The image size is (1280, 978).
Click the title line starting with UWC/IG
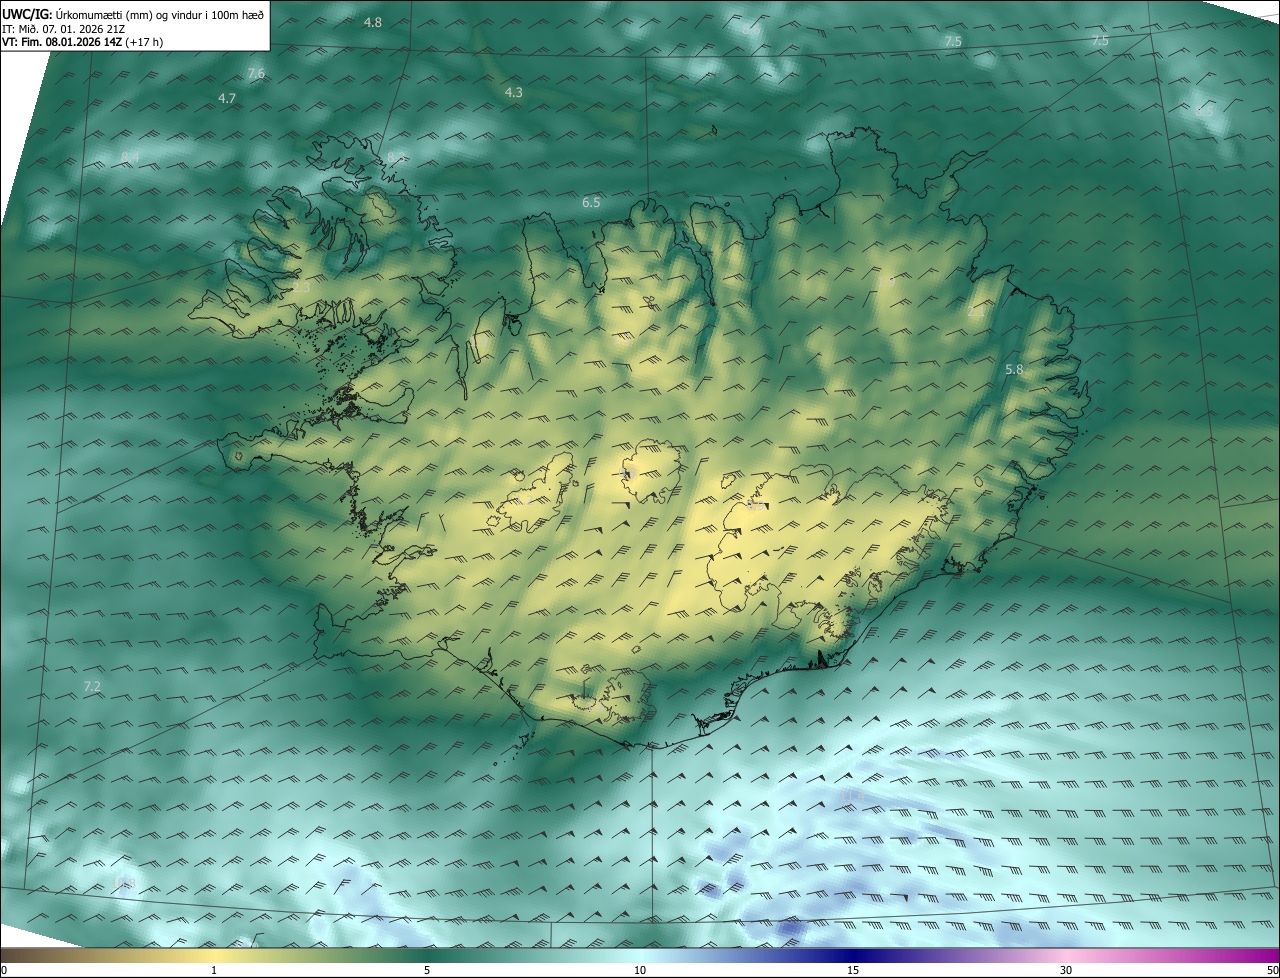pyautogui.click(x=133, y=13)
